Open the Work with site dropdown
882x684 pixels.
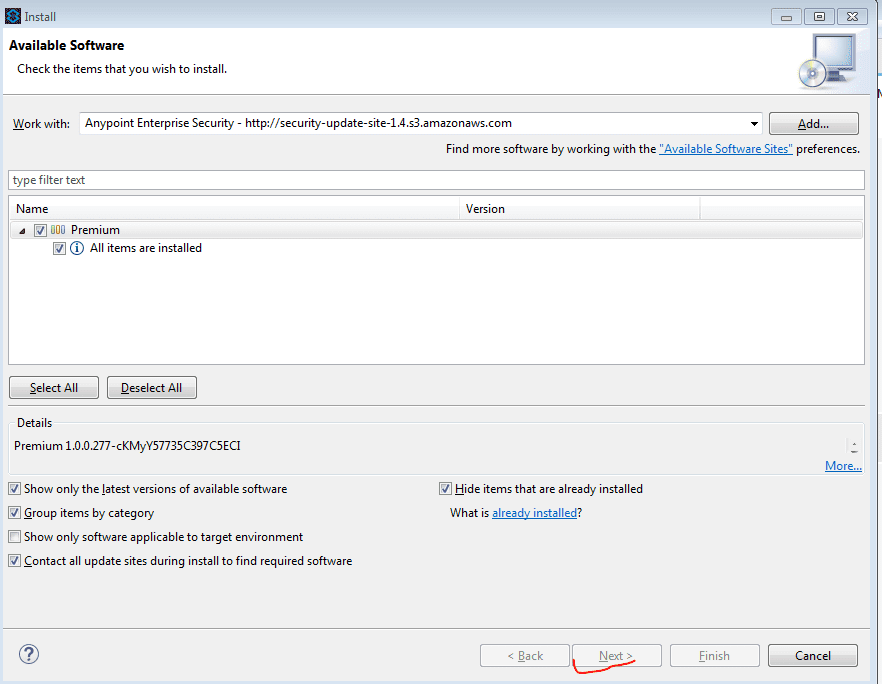[x=754, y=124]
